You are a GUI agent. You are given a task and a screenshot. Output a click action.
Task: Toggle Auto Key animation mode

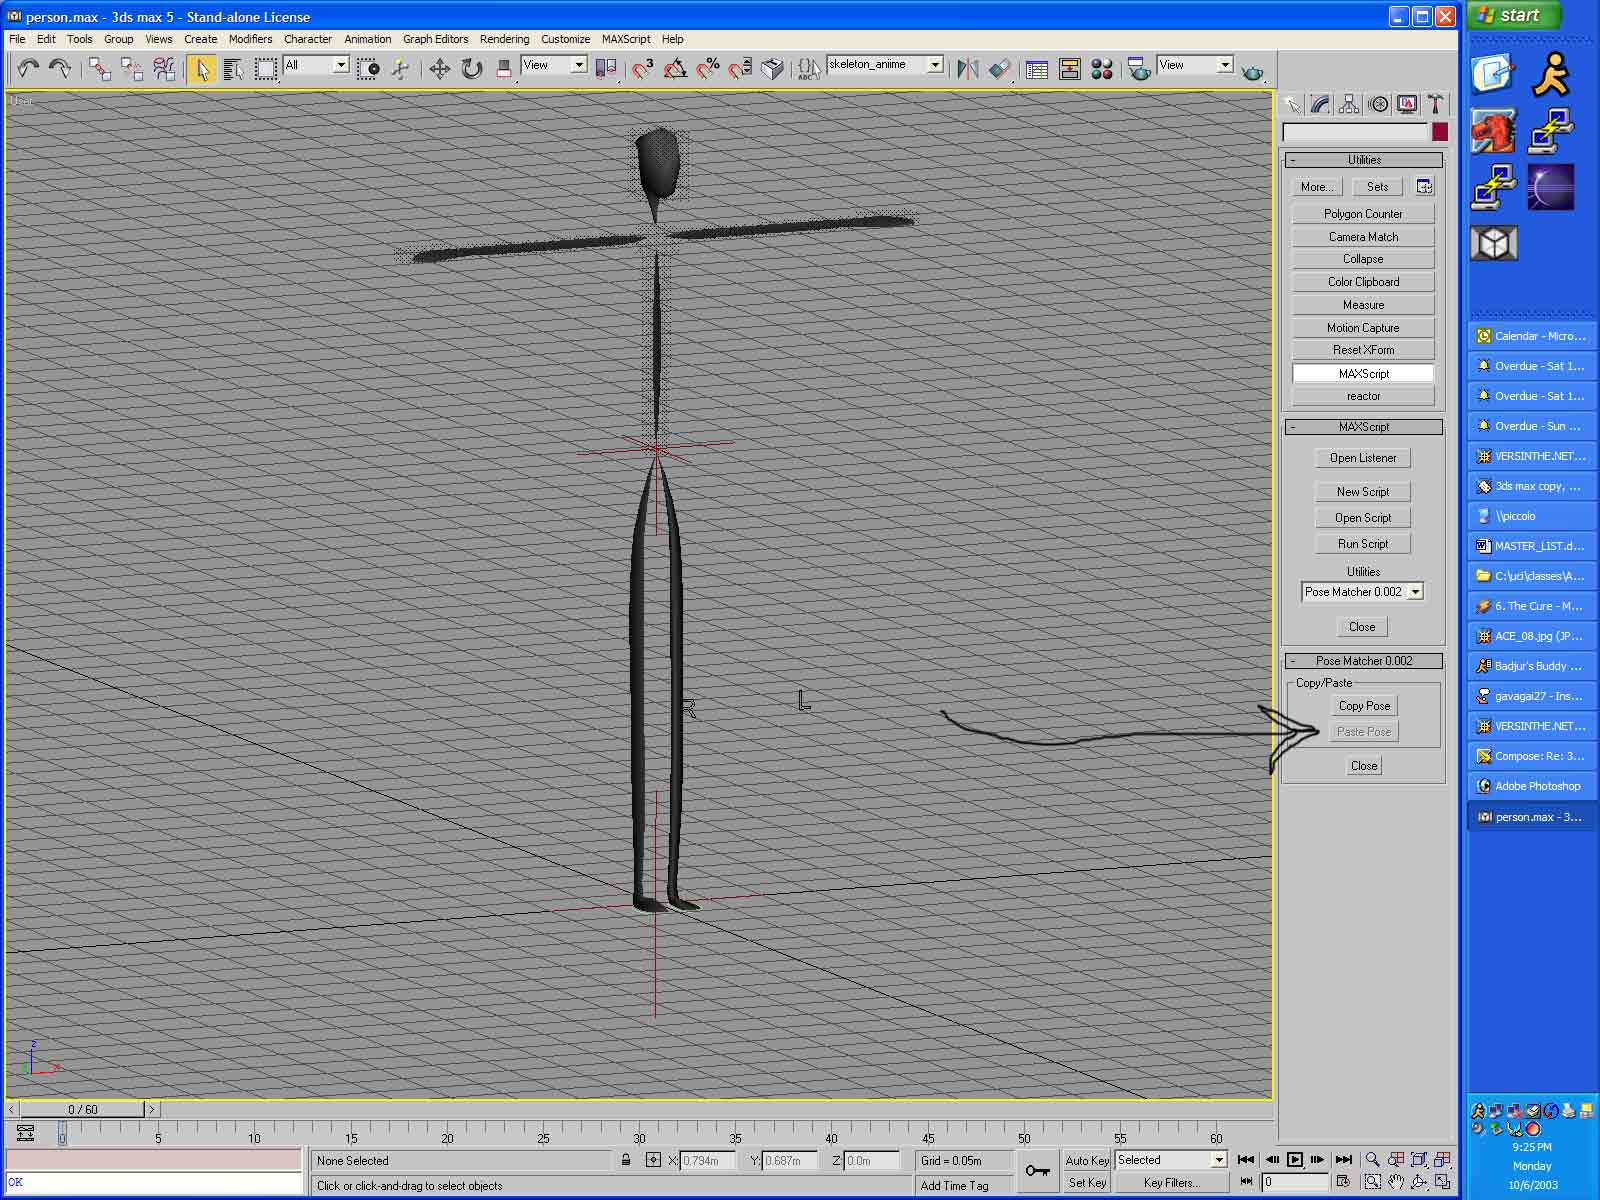[x=1086, y=1160]
